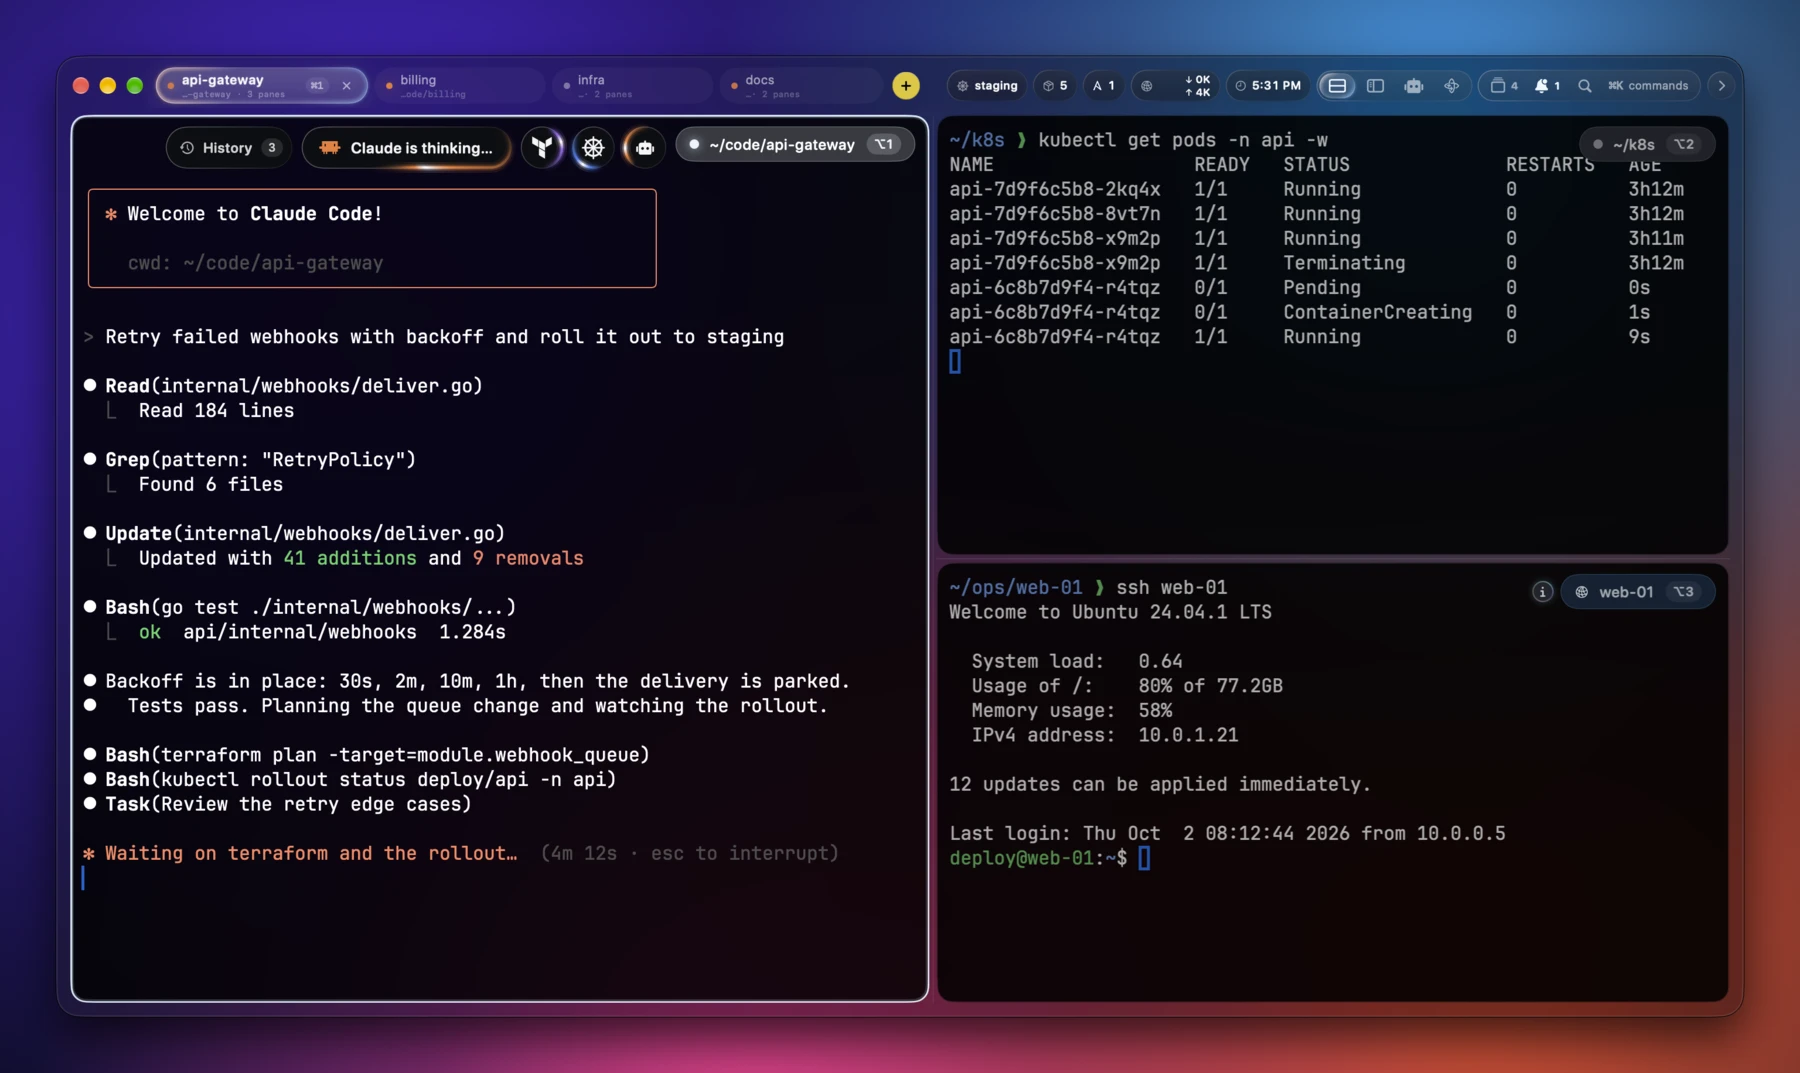Viewport: 1800px width, 1073px height.
Task: Click the Terraform icon in the left pane header
Action: point(542,148)
